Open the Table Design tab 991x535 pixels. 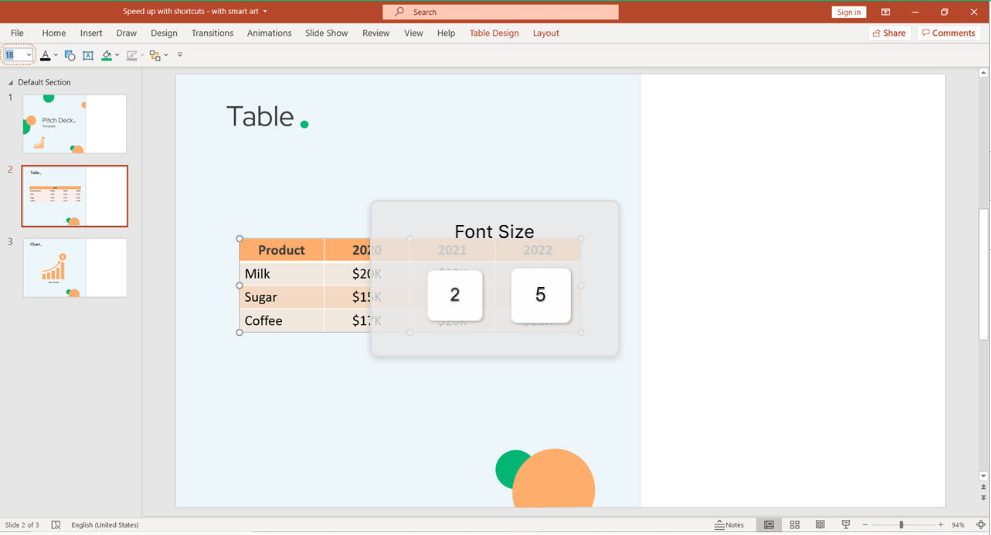coord(494,33)
